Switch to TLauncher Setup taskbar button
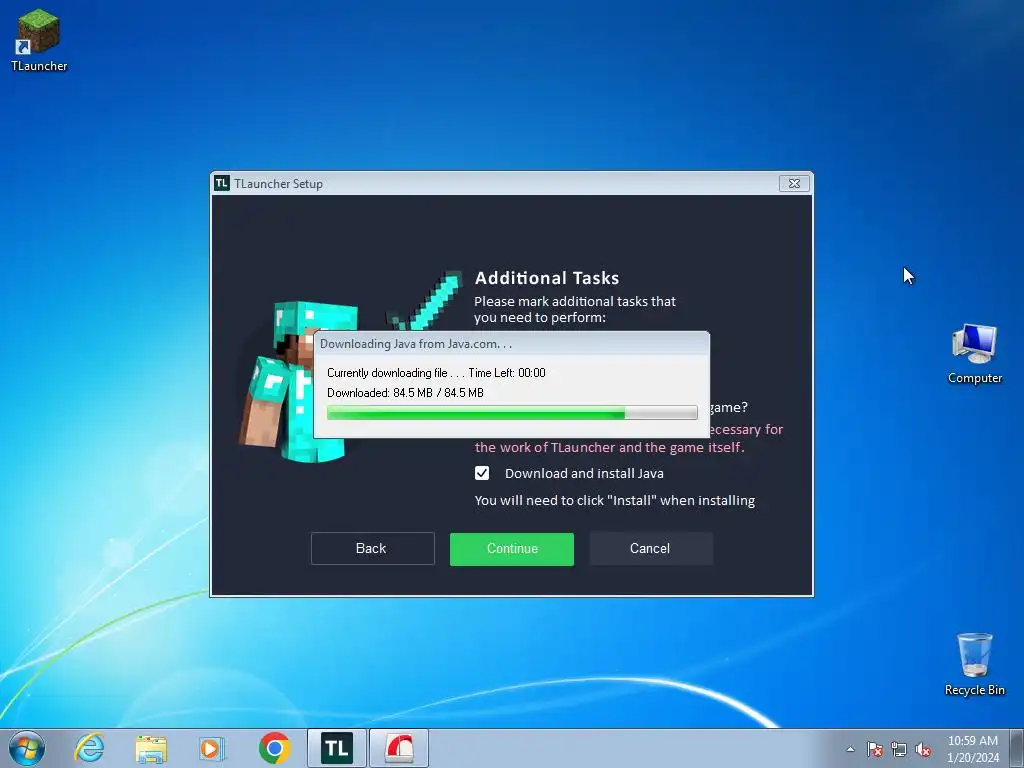 [x=337, y=748]
